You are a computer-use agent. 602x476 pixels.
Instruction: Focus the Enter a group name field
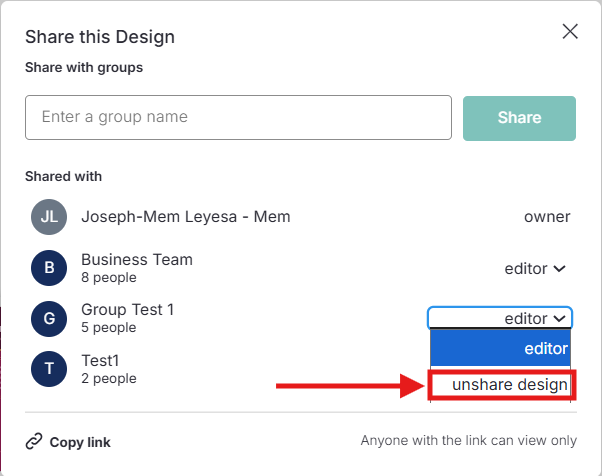pyautogui.click(x=238, y=117)
